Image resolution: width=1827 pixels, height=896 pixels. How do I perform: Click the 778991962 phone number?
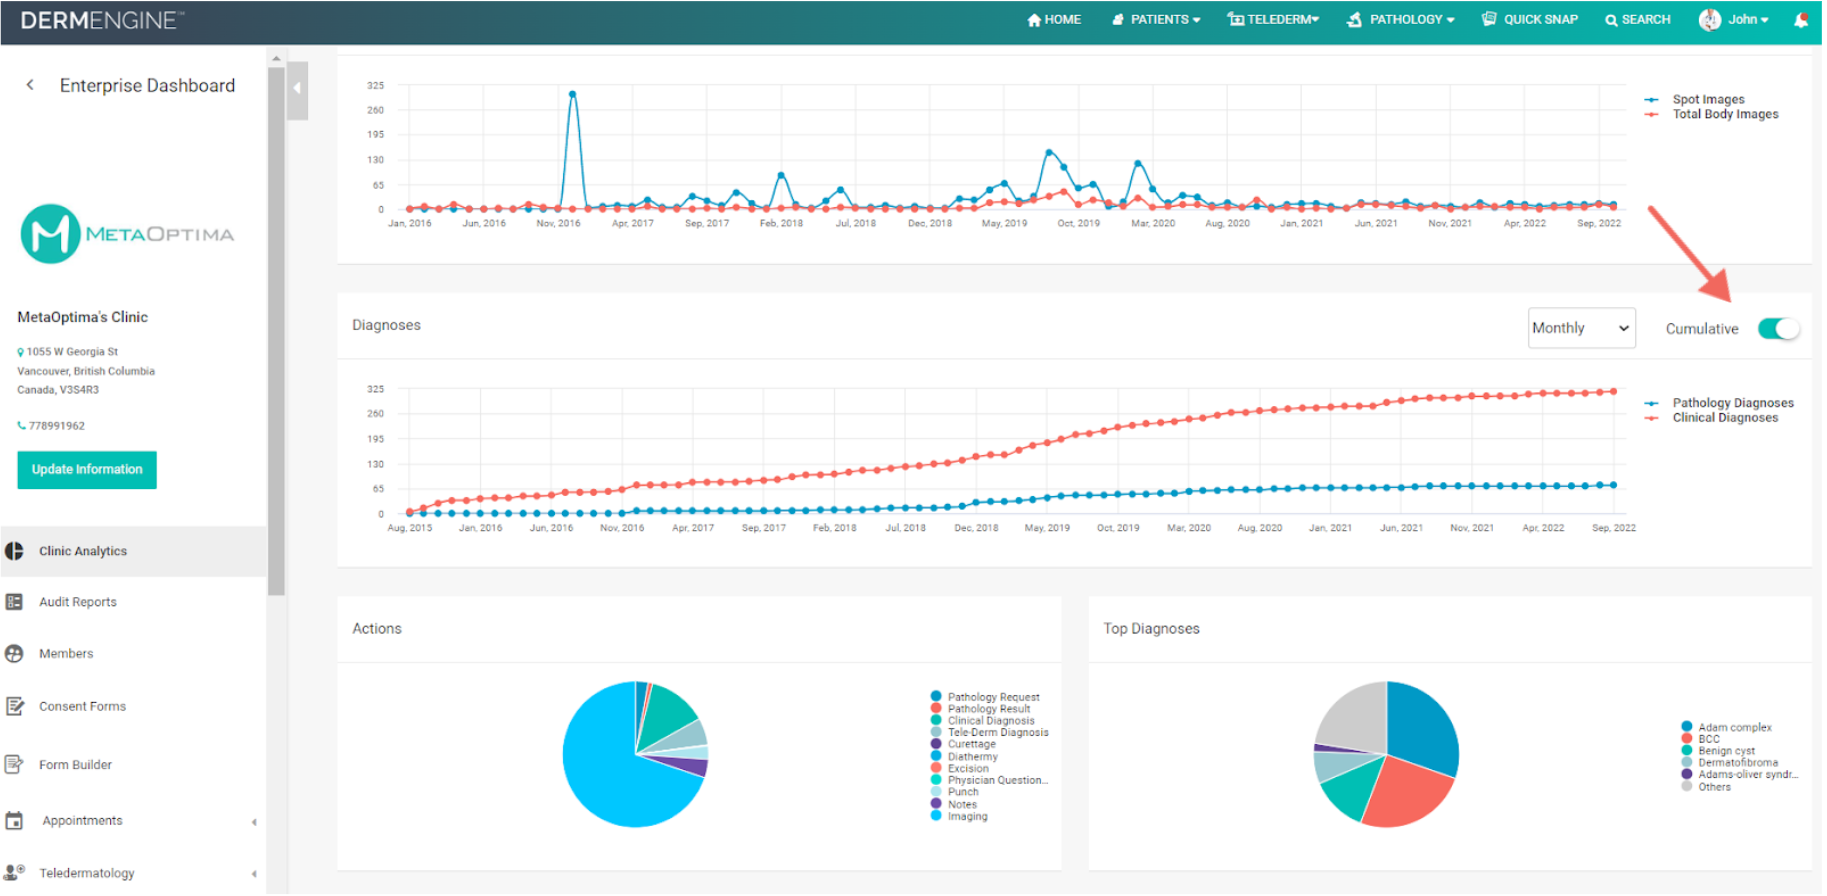pos(57,426)
